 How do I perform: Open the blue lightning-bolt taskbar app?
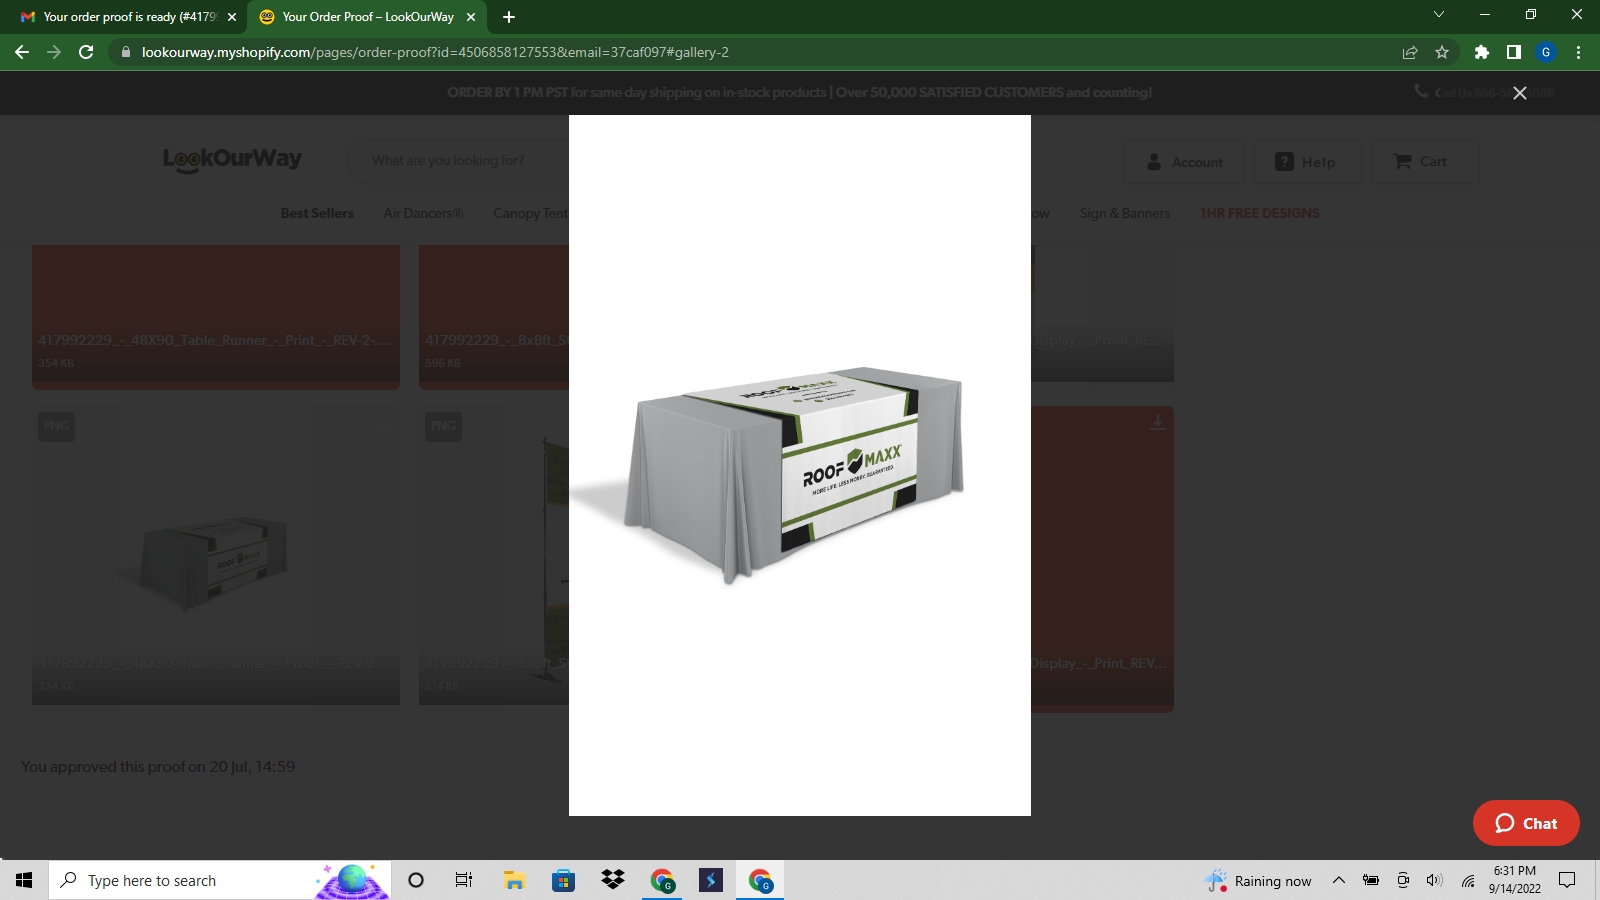point(710,880)
